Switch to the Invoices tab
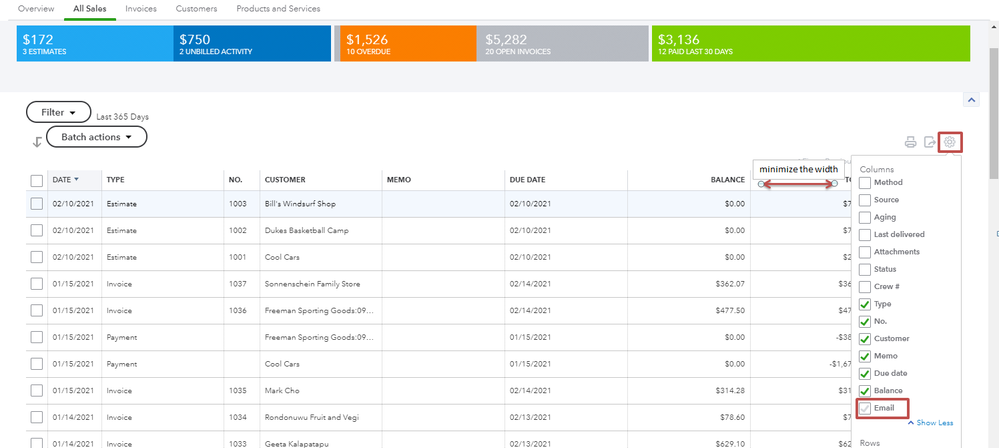Image resolution: width=999 pixels, height=448 pixels. point(141,9)
